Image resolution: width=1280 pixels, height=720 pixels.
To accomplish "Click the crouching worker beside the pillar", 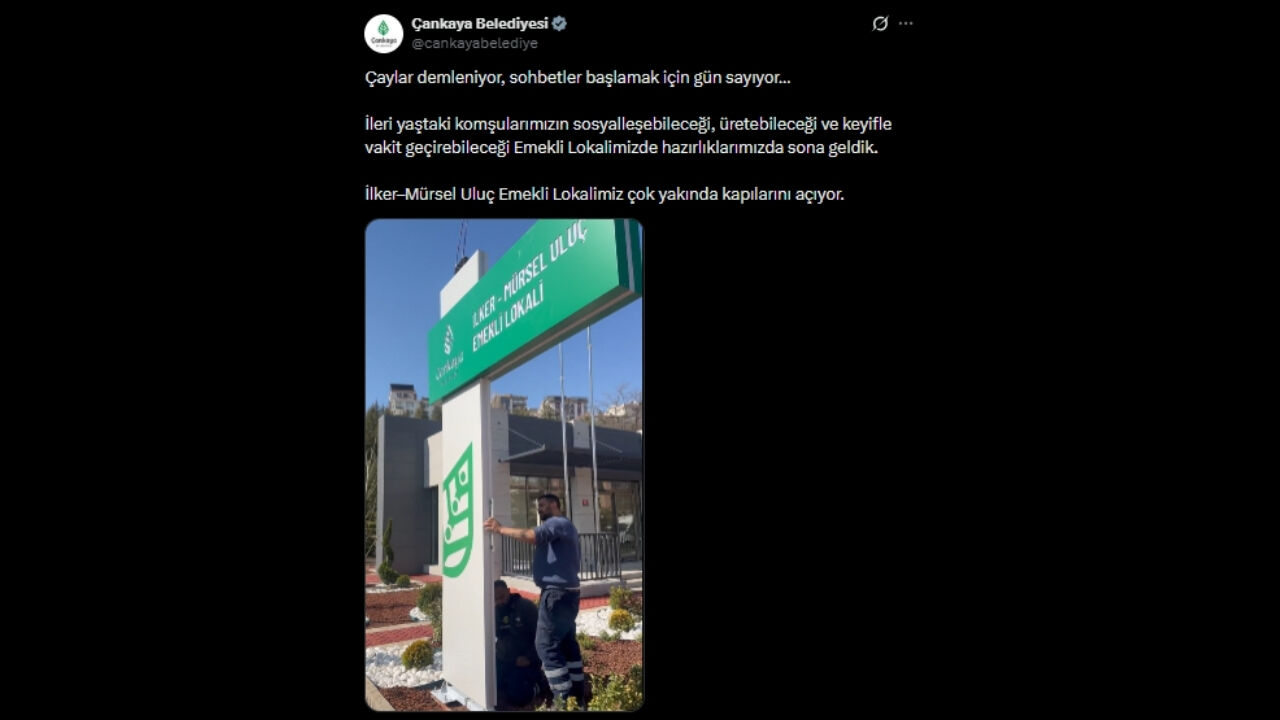I will (x=517, y=643).
